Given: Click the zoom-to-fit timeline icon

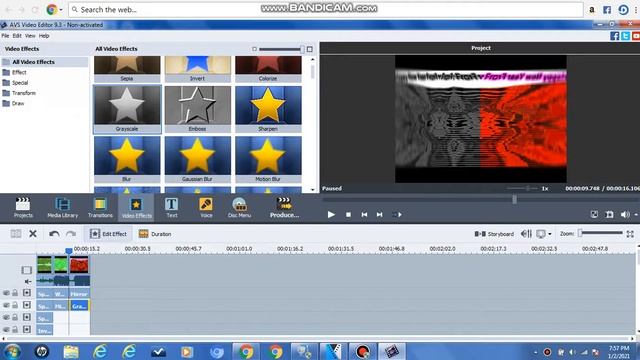Looking at the screenshot, I should [x=630, y=233].
